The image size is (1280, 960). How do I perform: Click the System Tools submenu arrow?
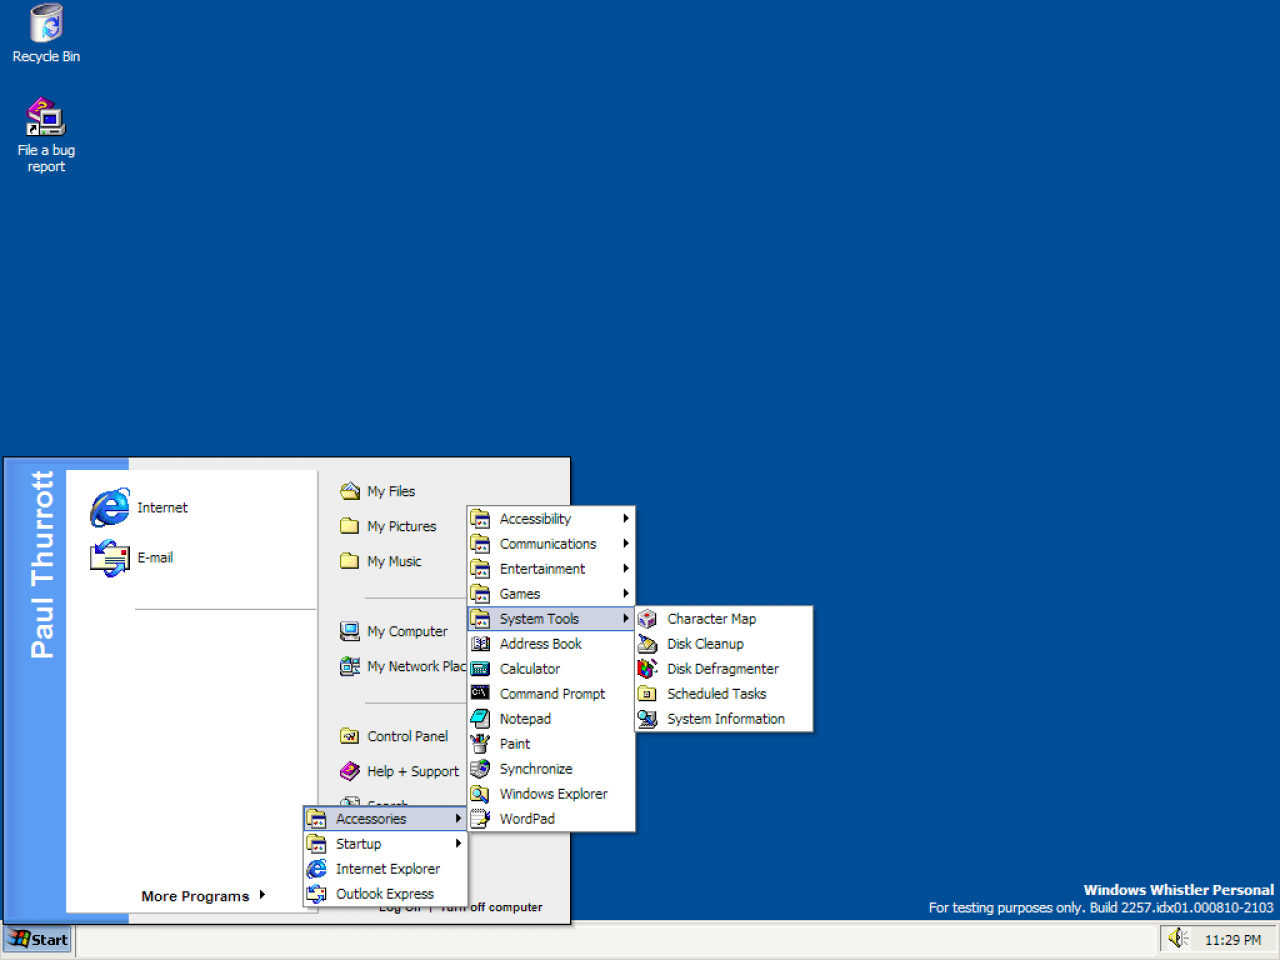pos(626,618)
